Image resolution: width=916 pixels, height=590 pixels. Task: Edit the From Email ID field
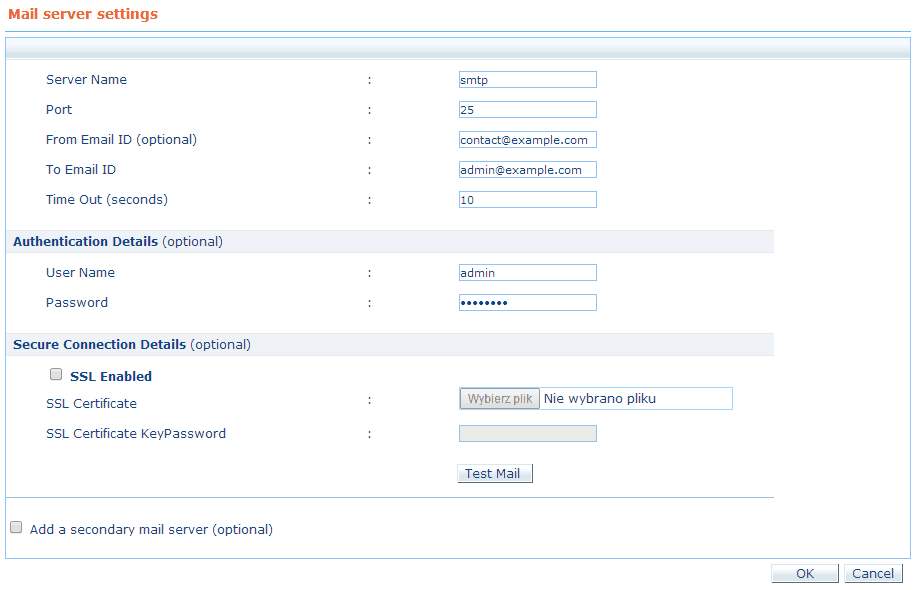click(x=528, y=140)
